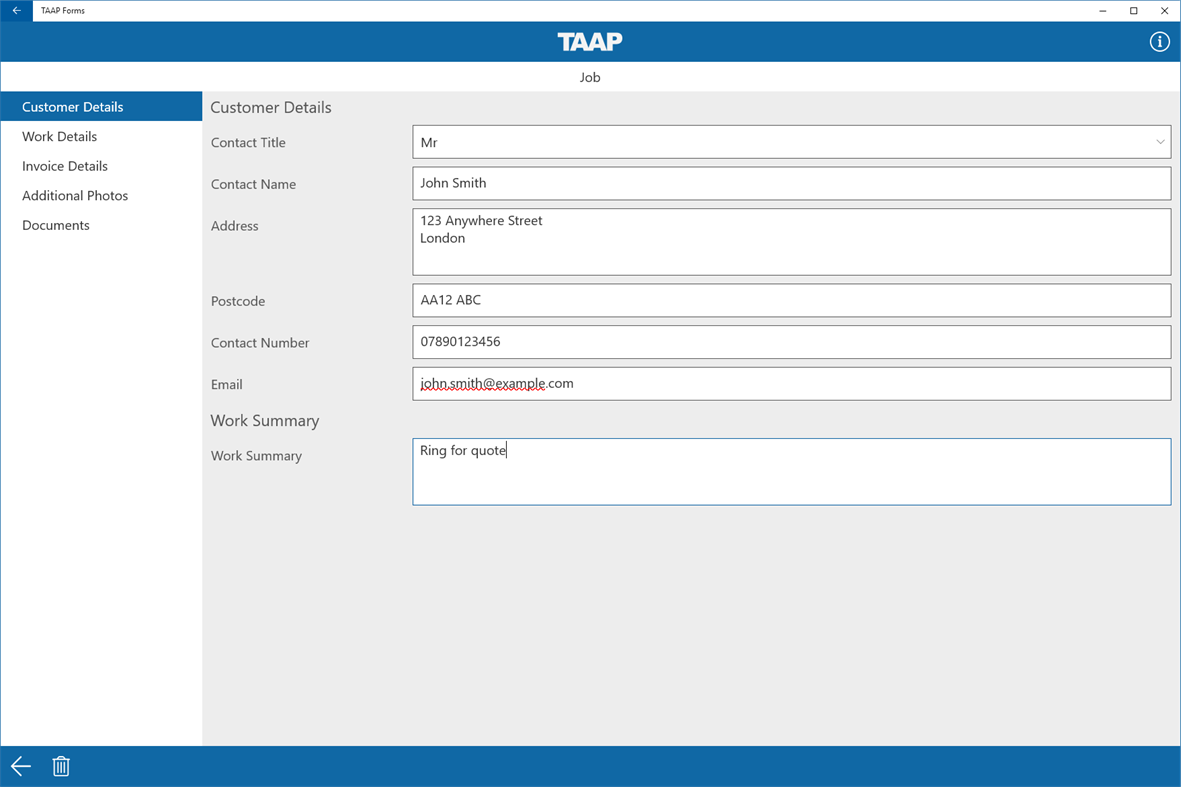Click the Work Summary text area
Screen dimensions: 1181x787
click(792, 471)
